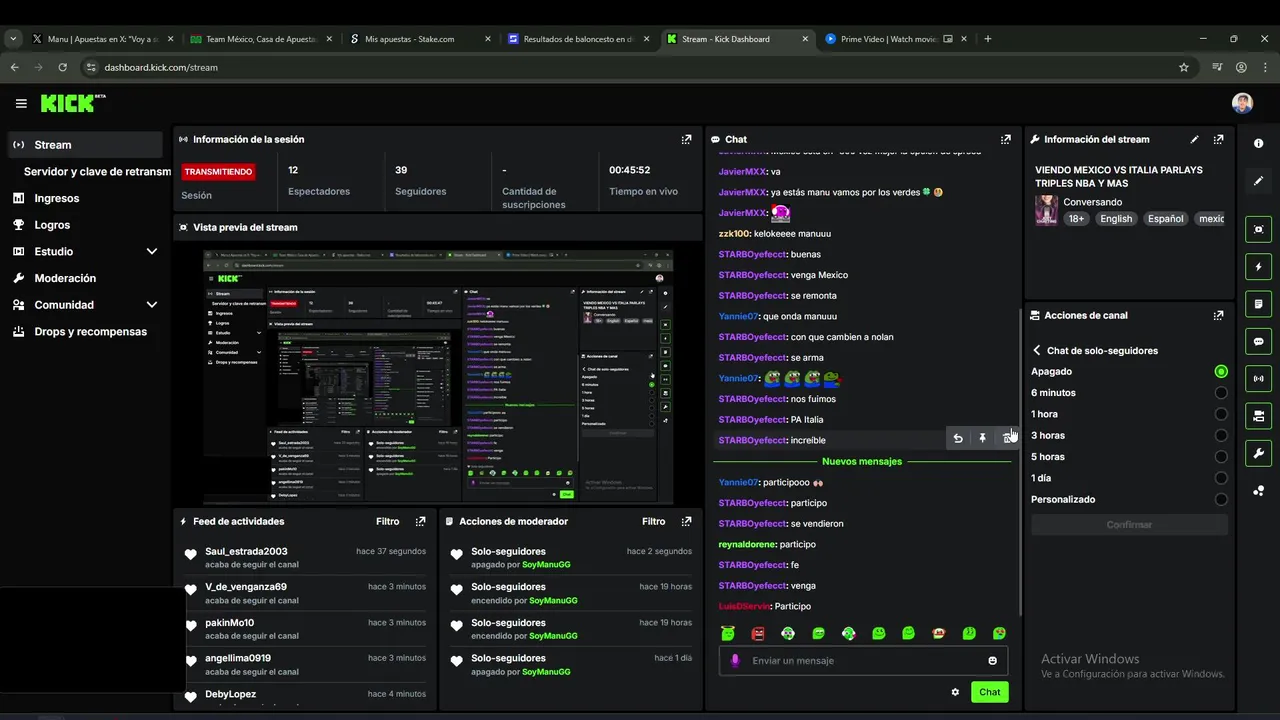The image size is (1280, 720).
Task: Click the Nuevos mensajes divider label
Action: (862, 462)
